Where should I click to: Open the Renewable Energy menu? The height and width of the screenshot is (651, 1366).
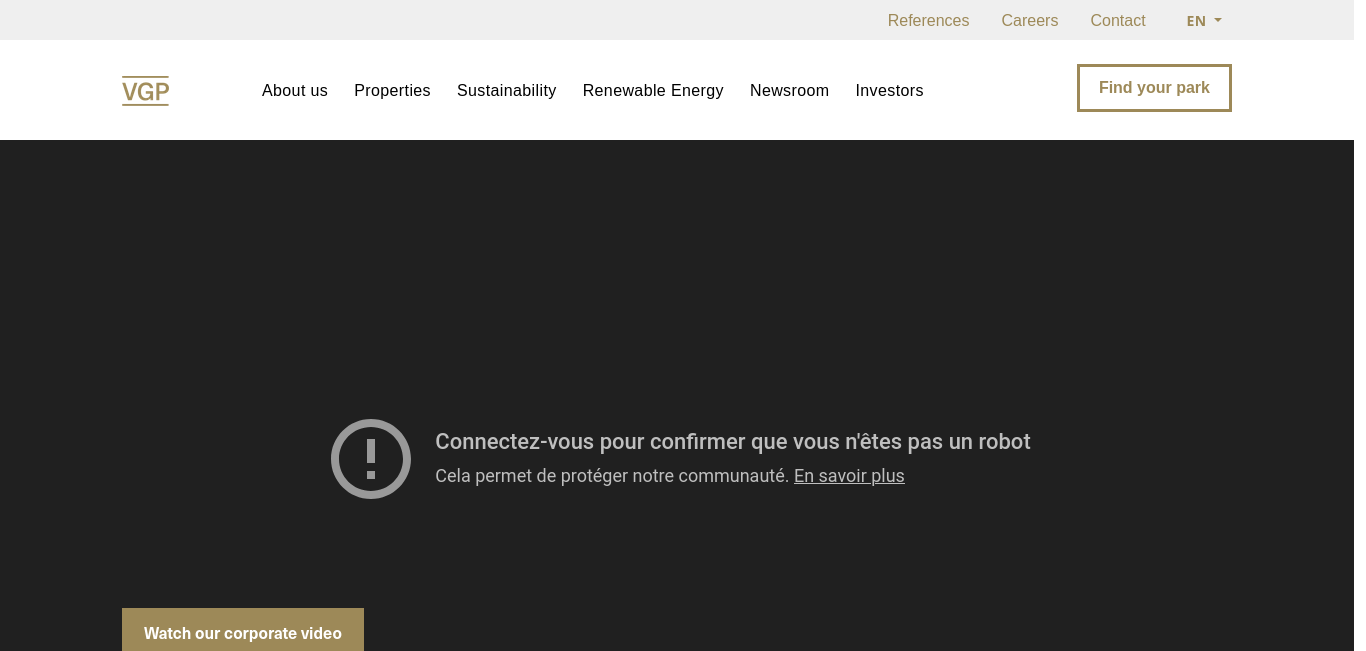pyautogui.click(x=653, y=91)
